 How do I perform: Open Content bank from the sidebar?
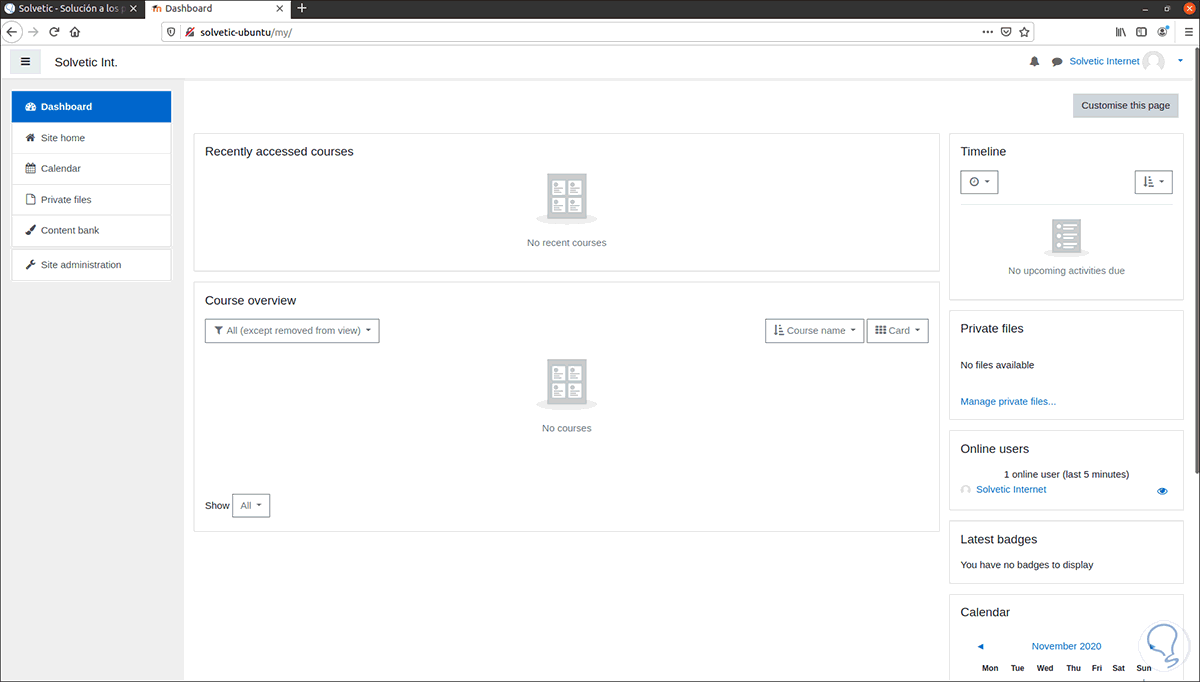click(x=72, y=230)
